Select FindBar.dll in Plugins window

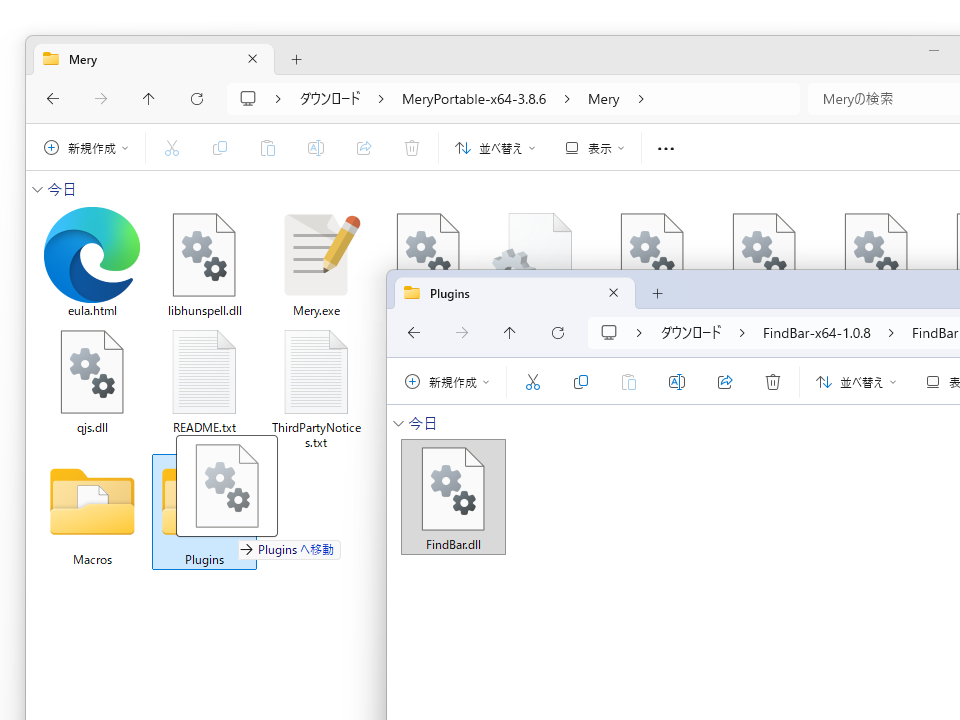click(x=453, y=497)
